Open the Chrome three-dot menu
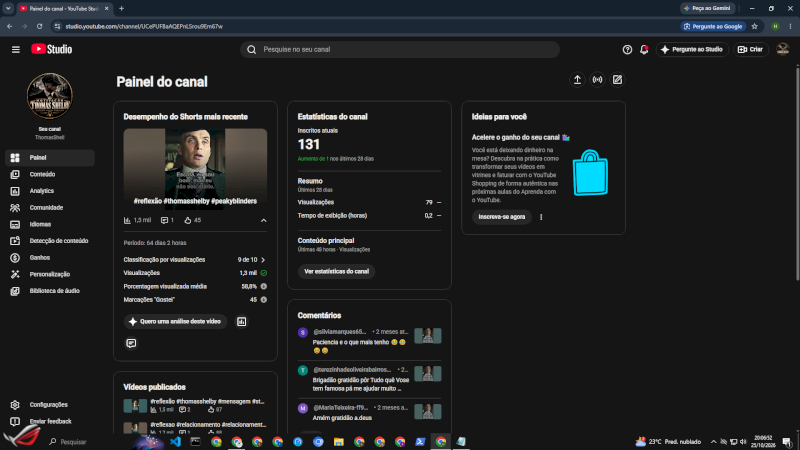Image resolution: width=800 pixels, height=450 pixels. [x=790, y=27]
